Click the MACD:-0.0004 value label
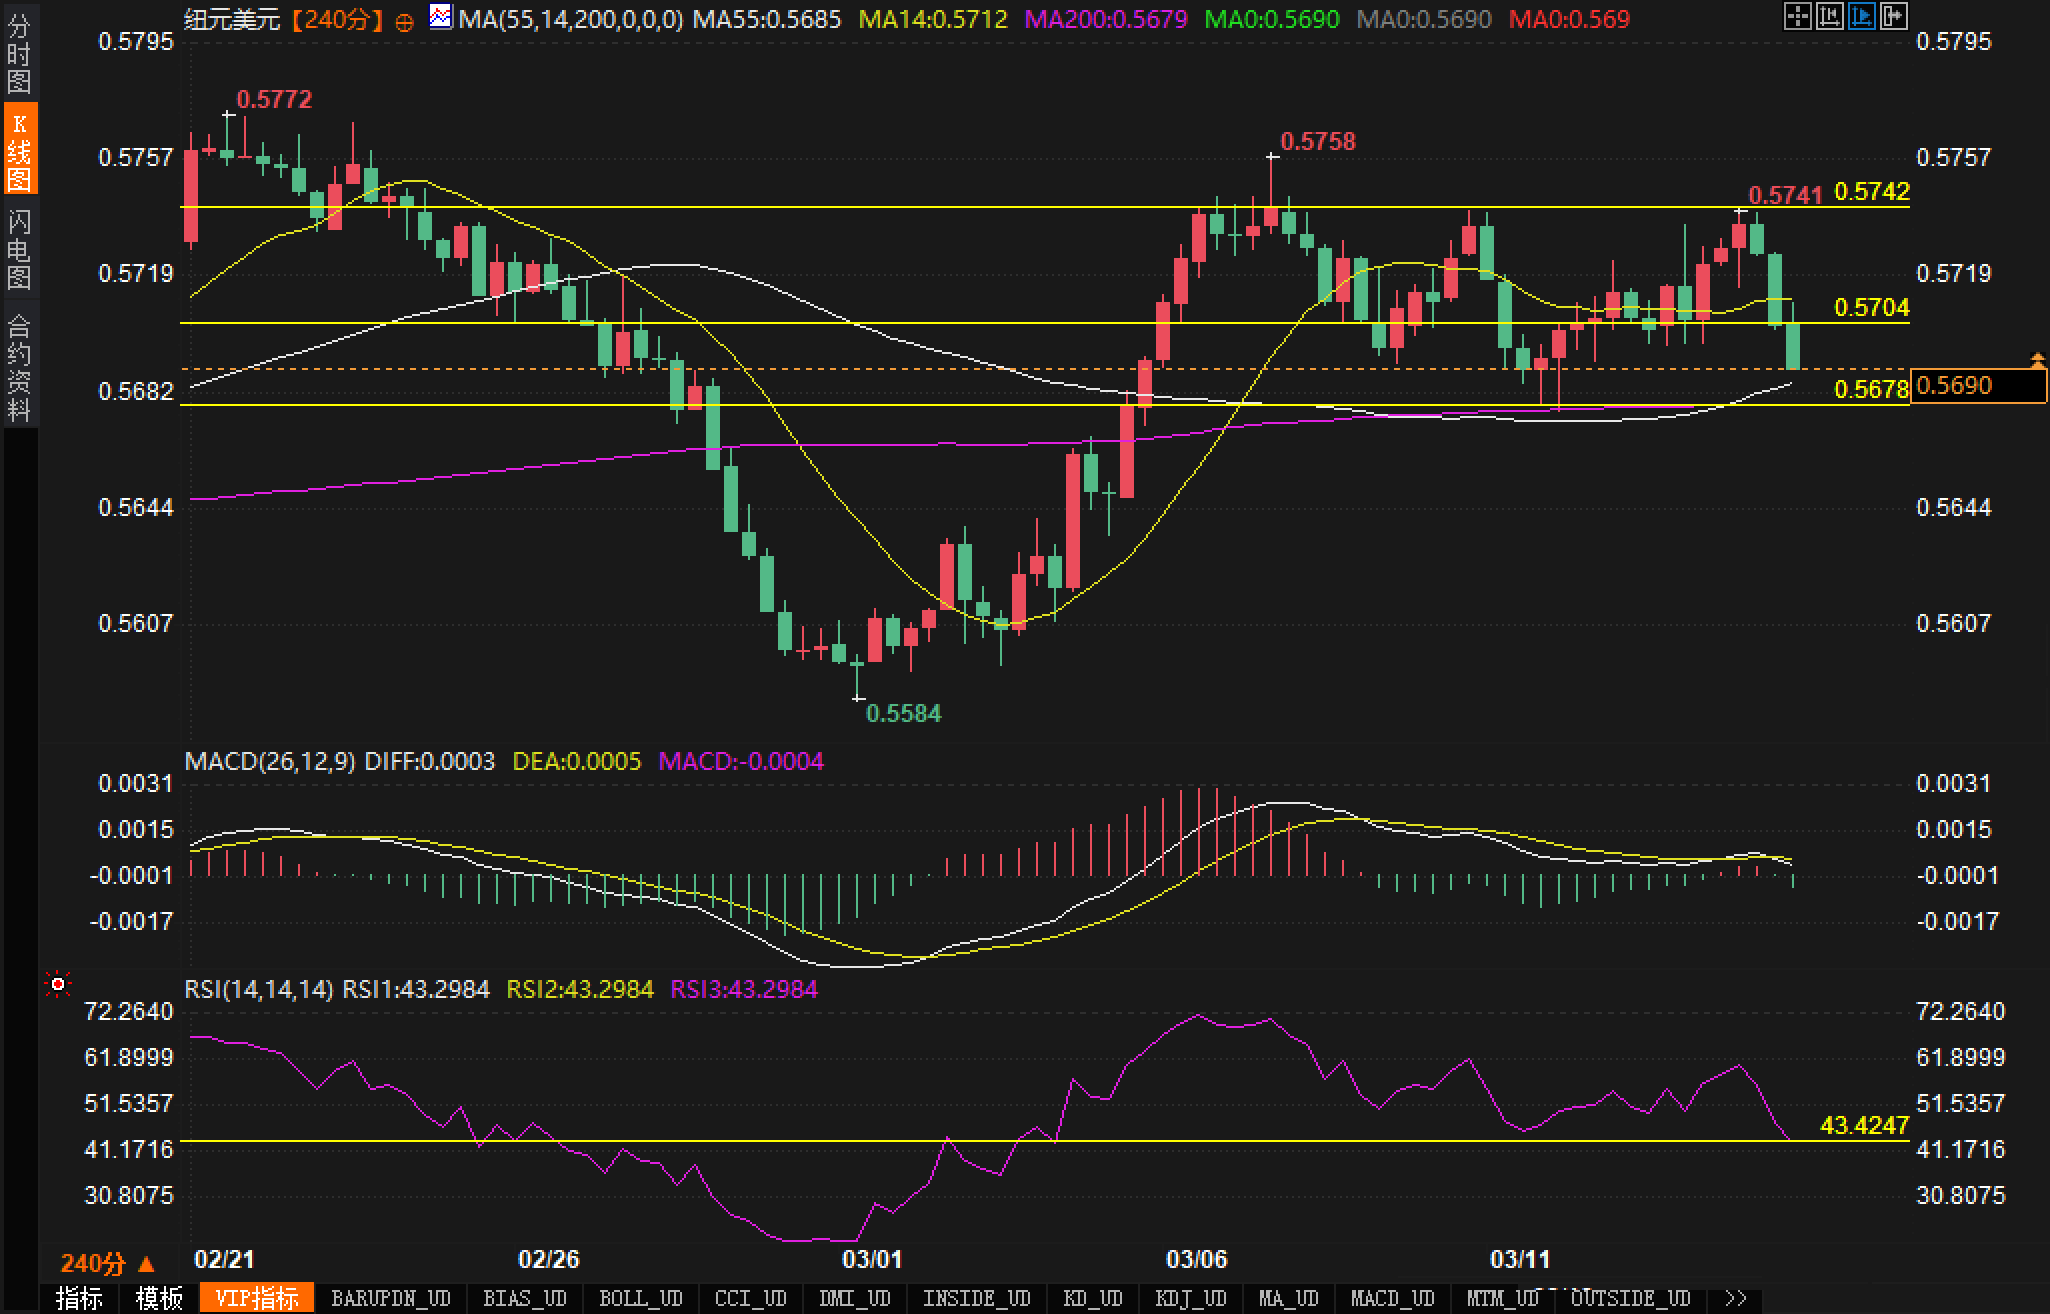This screenshot has width=2050, height=1314. [741, 762]
